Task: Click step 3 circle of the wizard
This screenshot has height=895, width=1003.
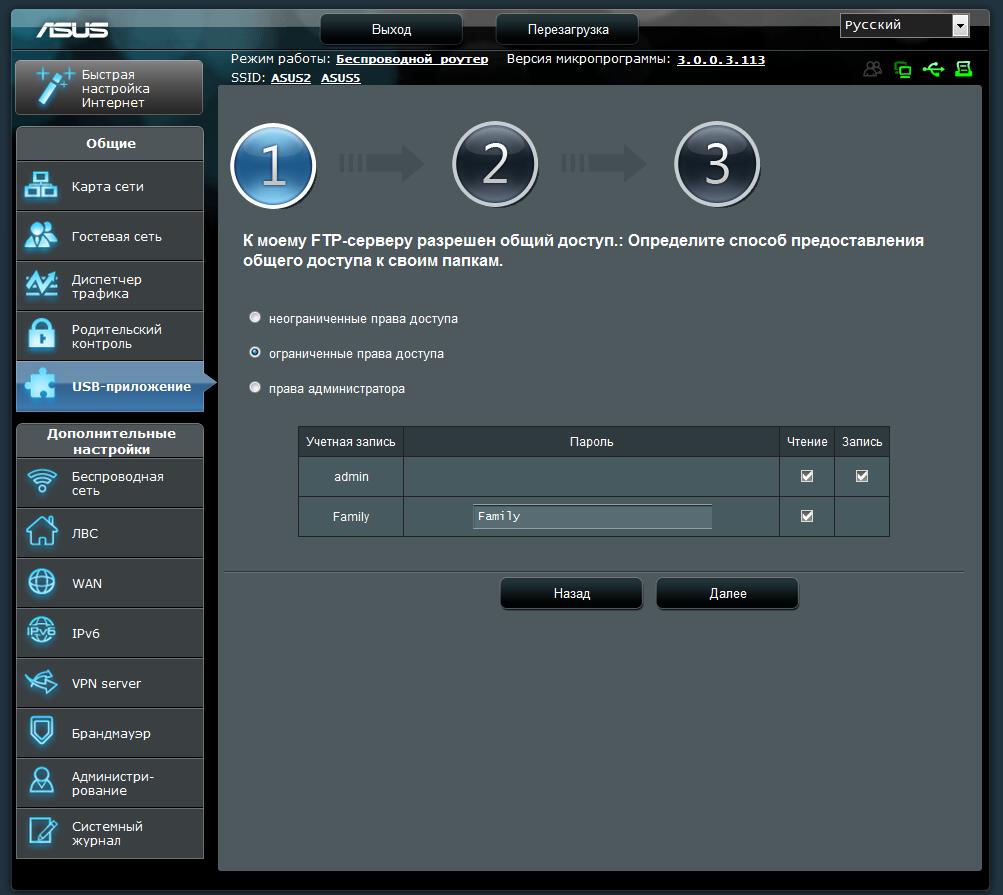Action: click(717, 164)
